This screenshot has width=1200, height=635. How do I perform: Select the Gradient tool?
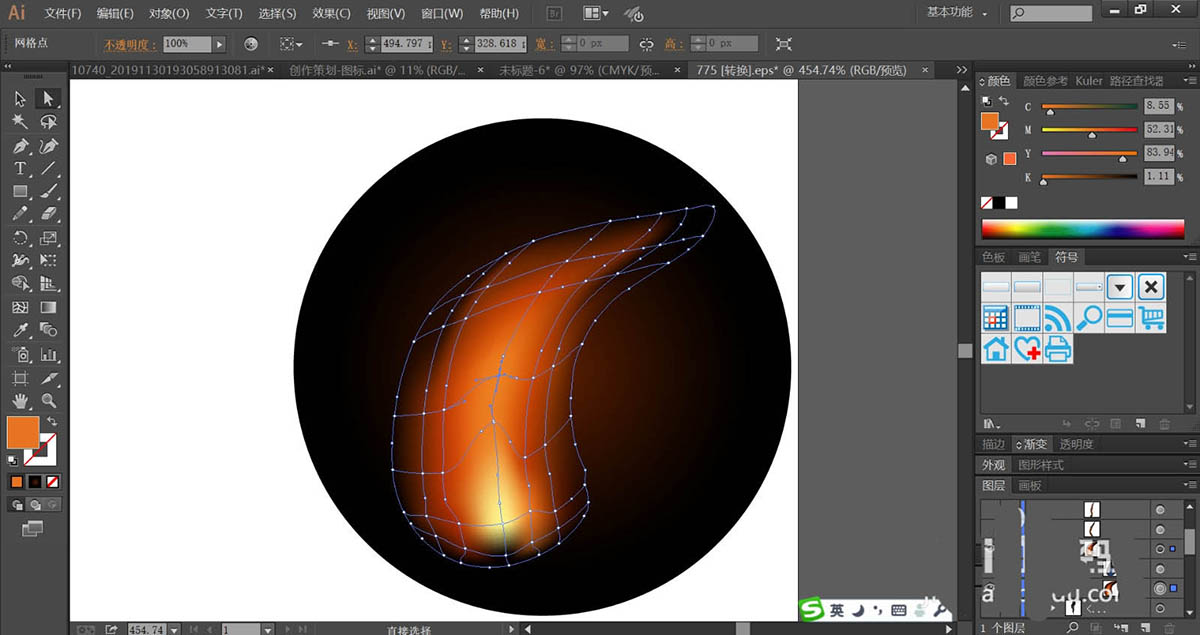tap(48, 307)
